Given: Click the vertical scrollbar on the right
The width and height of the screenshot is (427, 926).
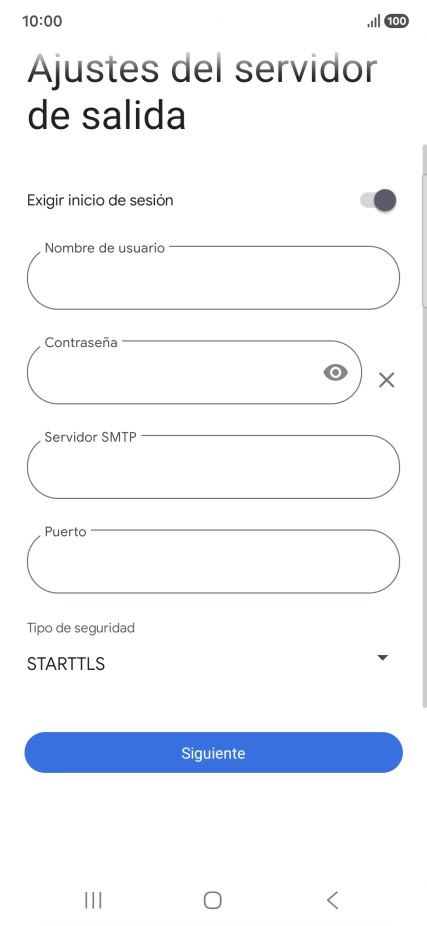Looking at the screenshot, I should (424, 425).
